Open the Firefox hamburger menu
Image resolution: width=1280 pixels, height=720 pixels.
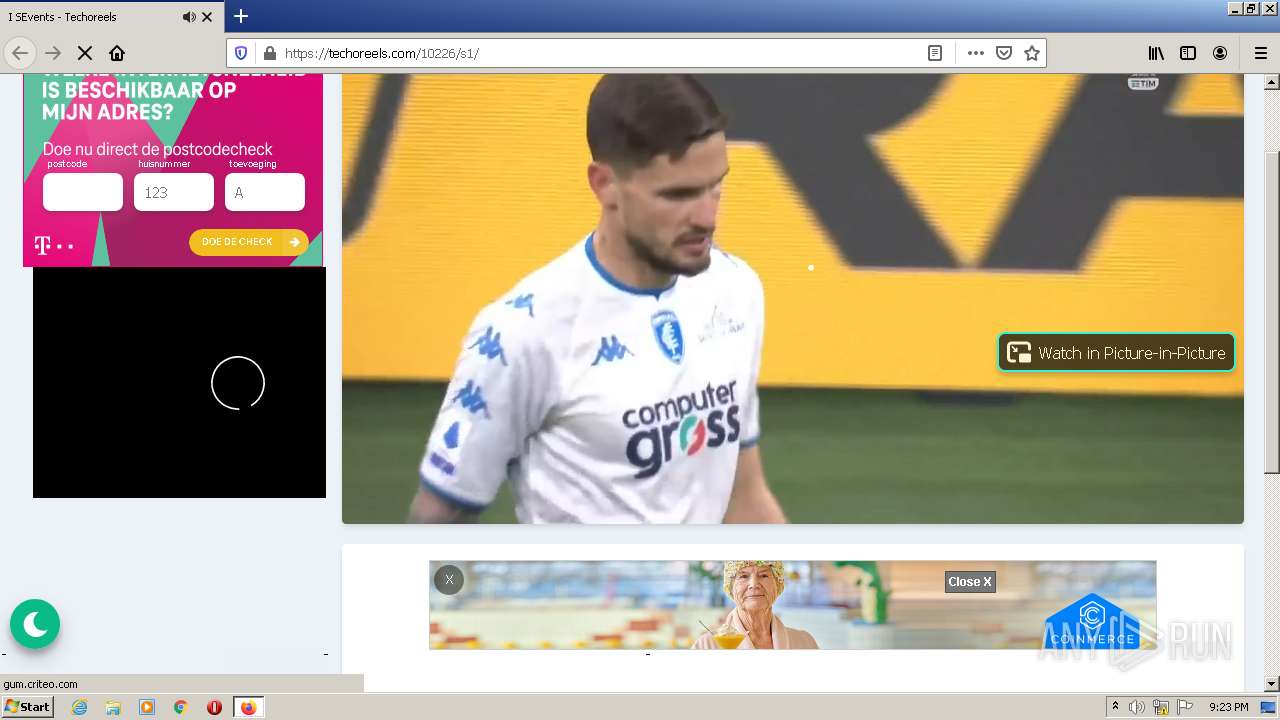[x=1261, y=53]
